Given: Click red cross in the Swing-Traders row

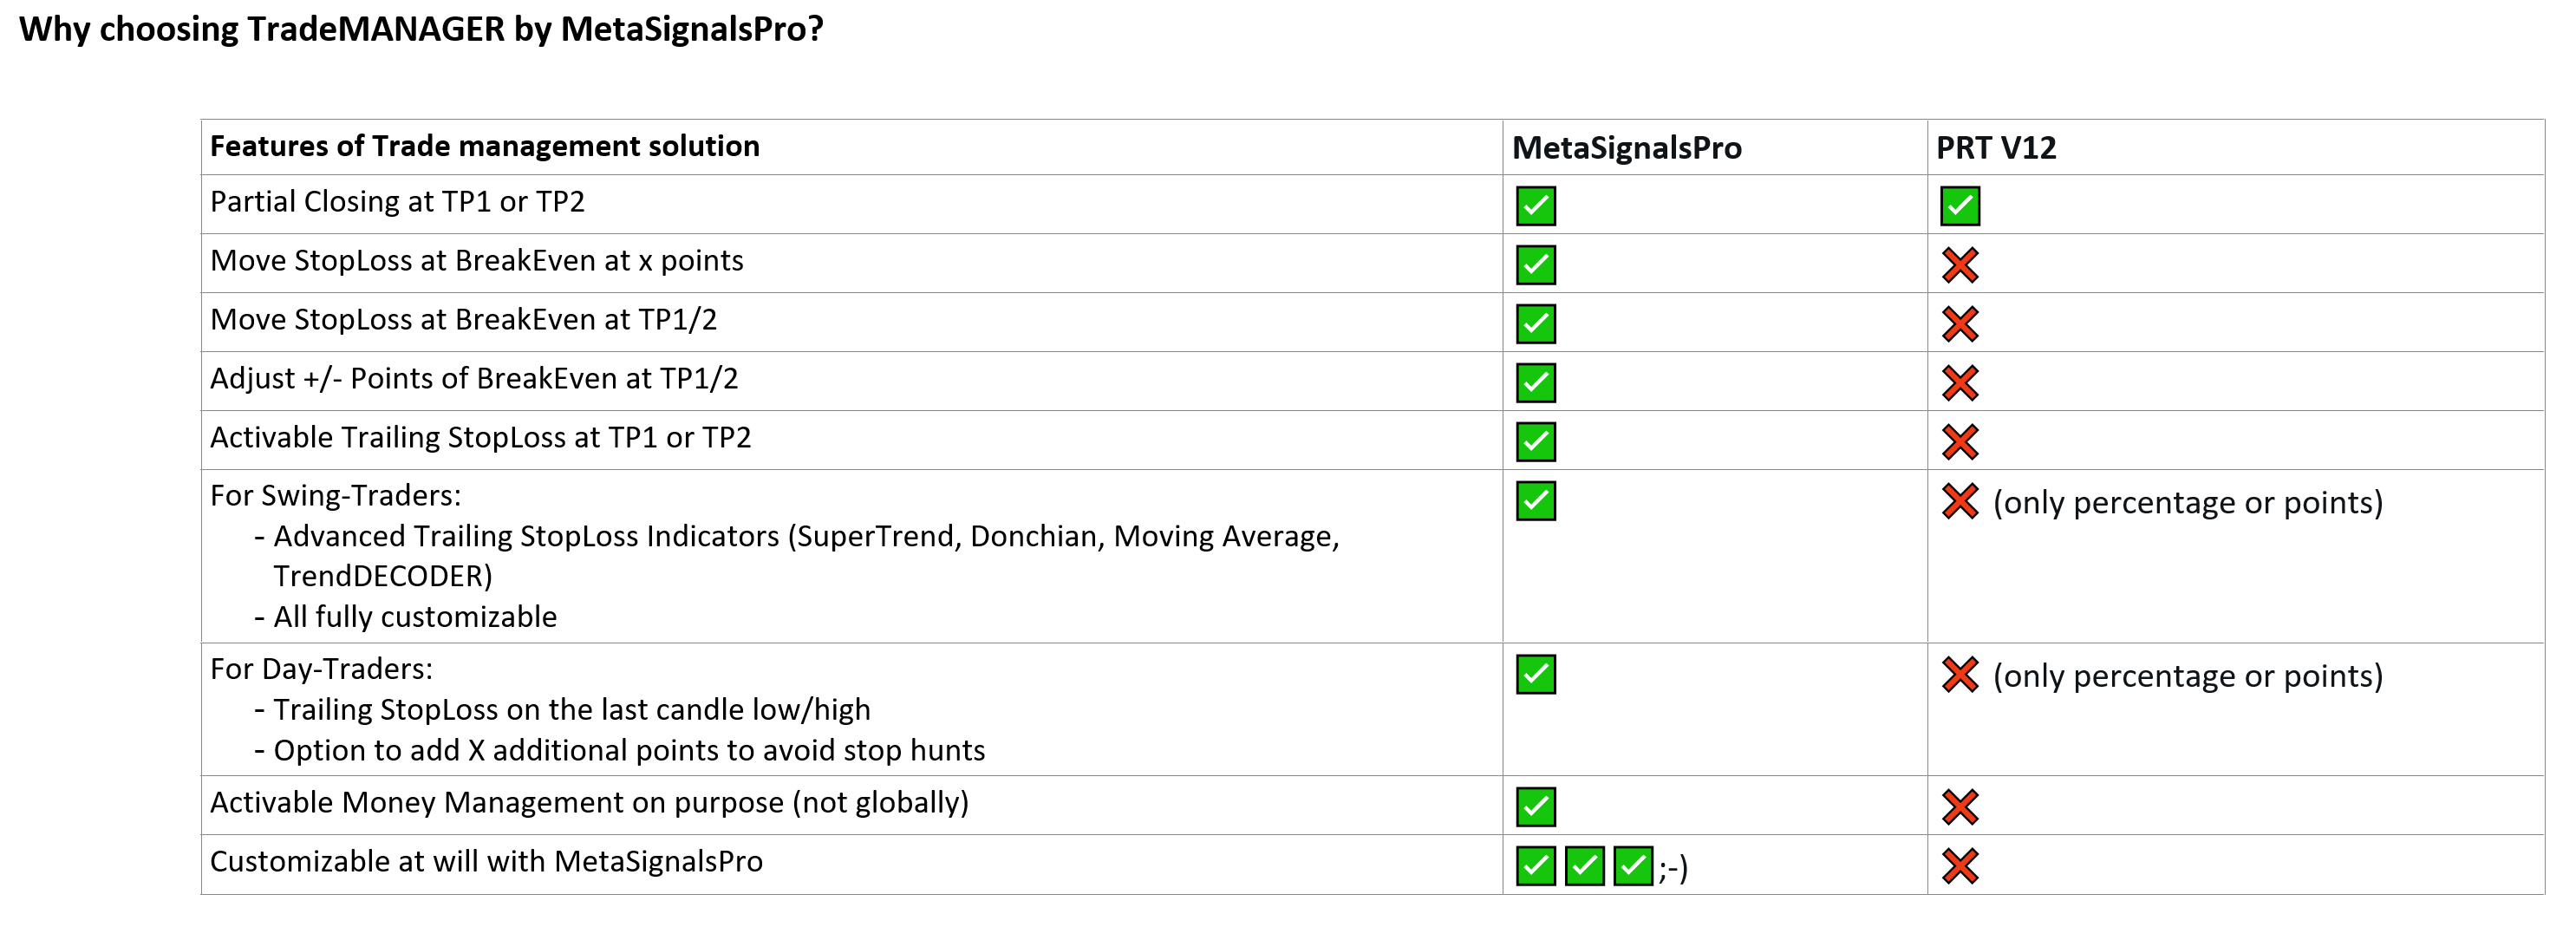Looking at the screenshot, I should click(x=1959, y=501).
